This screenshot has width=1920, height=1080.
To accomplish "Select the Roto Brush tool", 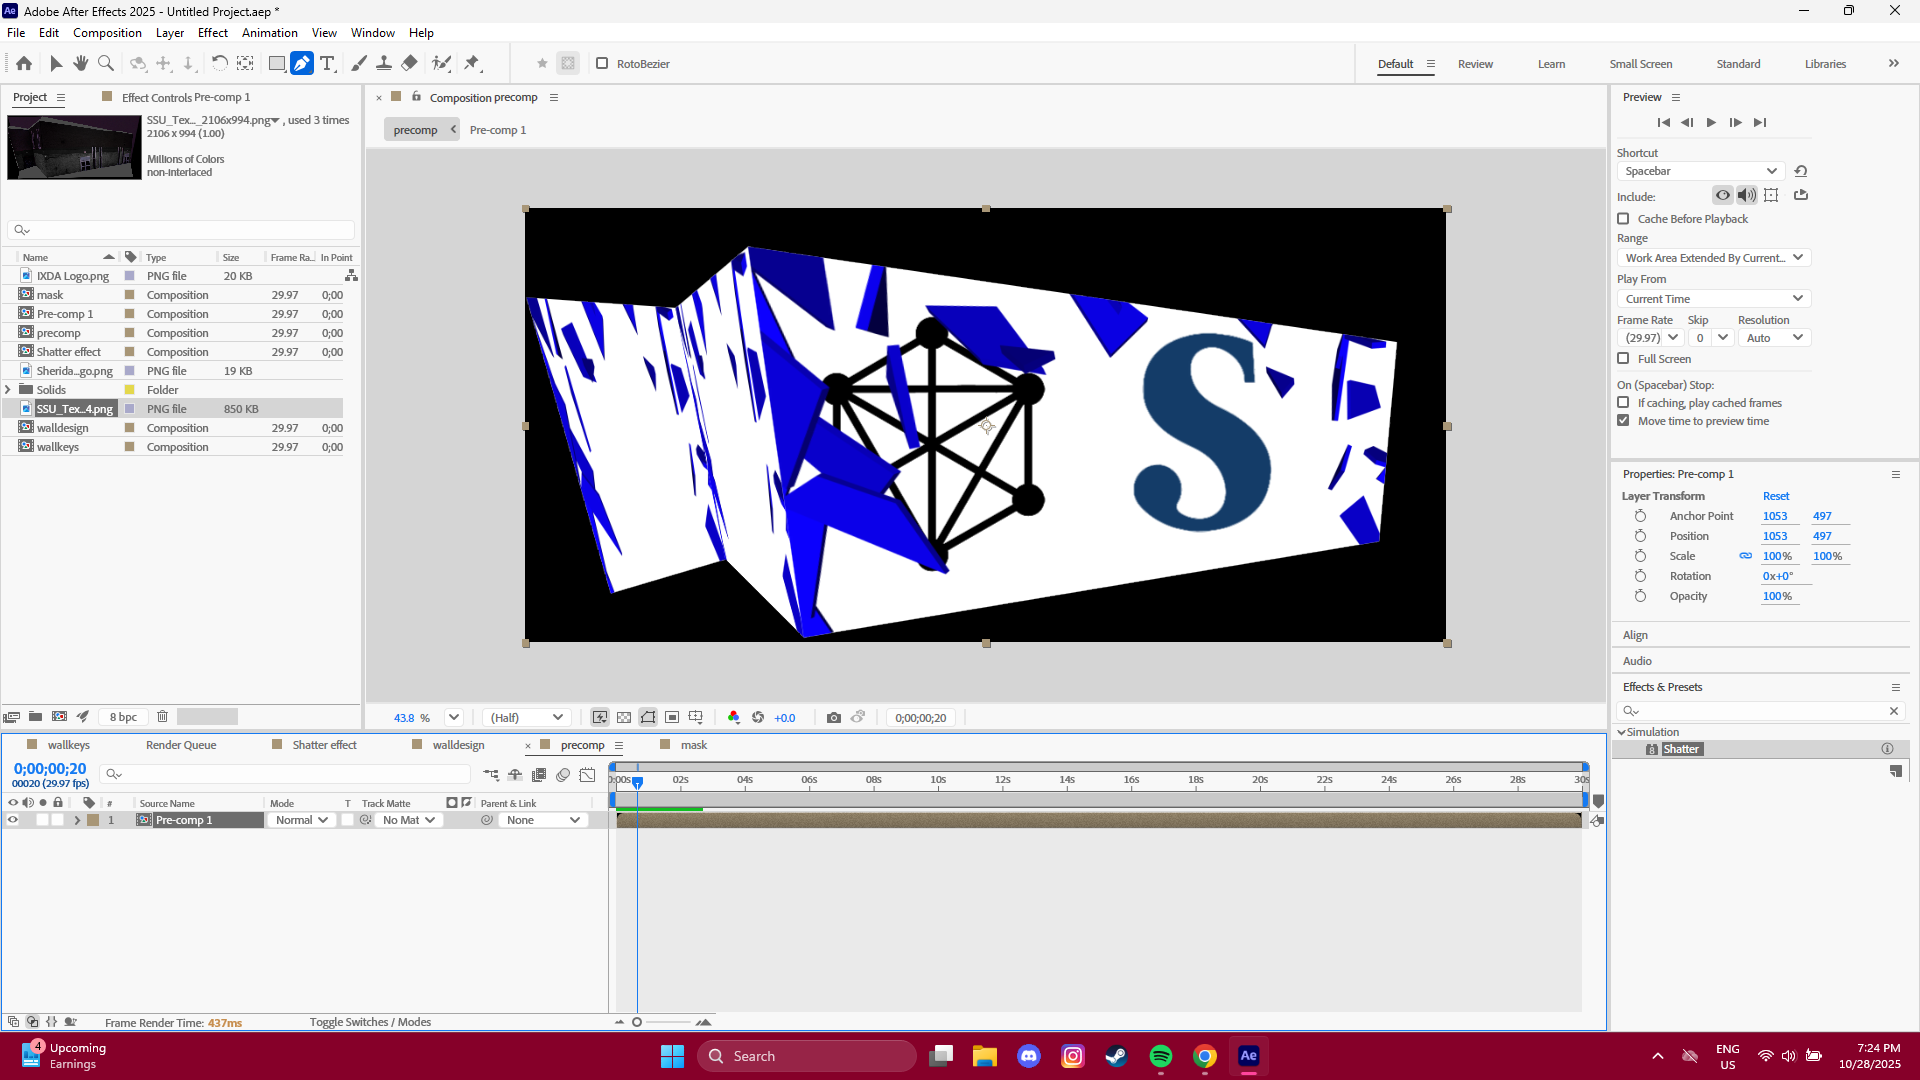I will click(x=443, y=63).
